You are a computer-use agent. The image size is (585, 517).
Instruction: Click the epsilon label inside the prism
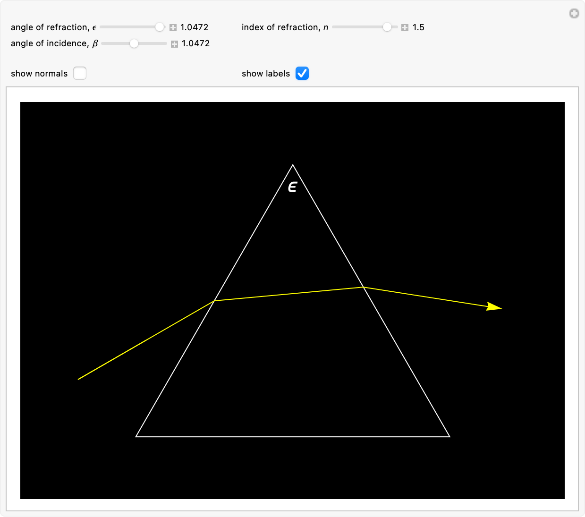coord(292,187)
